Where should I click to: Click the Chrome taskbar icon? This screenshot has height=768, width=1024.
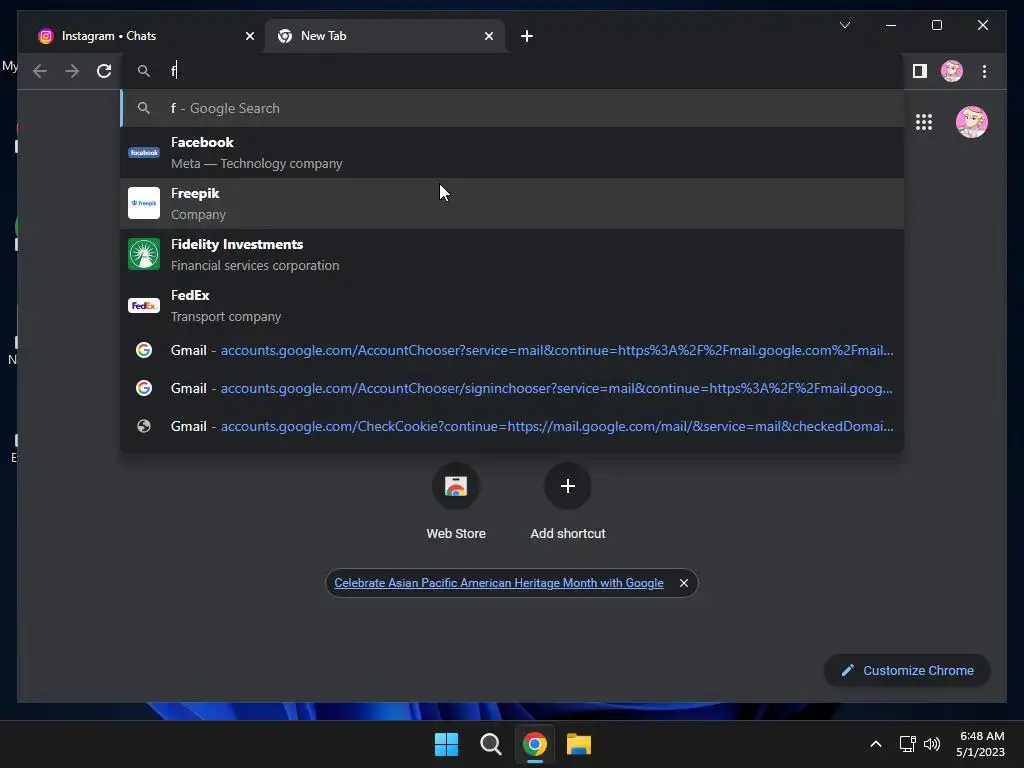[x=534, y=744]
